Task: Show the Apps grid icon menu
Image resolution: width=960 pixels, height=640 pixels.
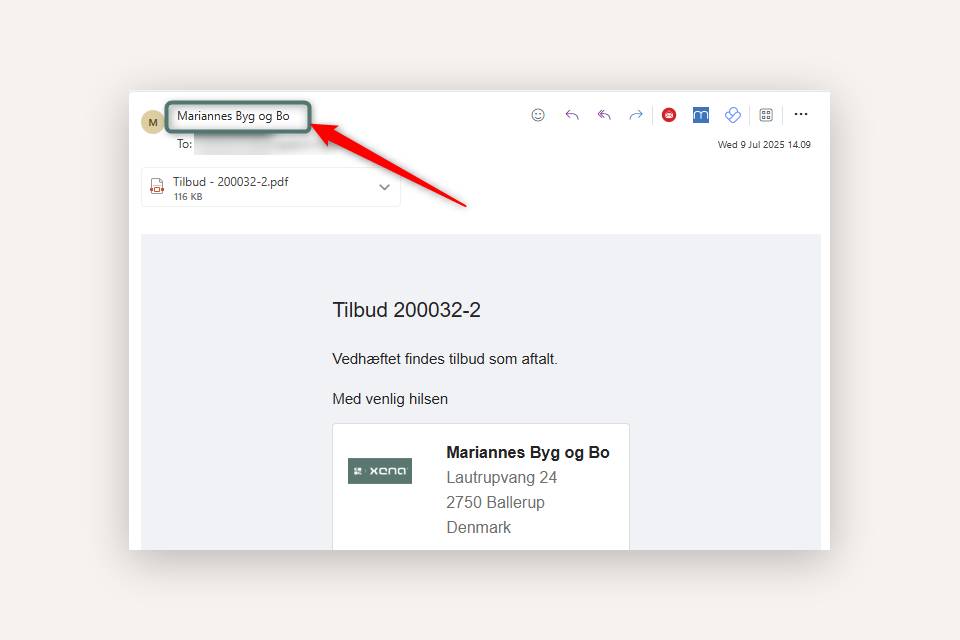Action: coord(766,115)
